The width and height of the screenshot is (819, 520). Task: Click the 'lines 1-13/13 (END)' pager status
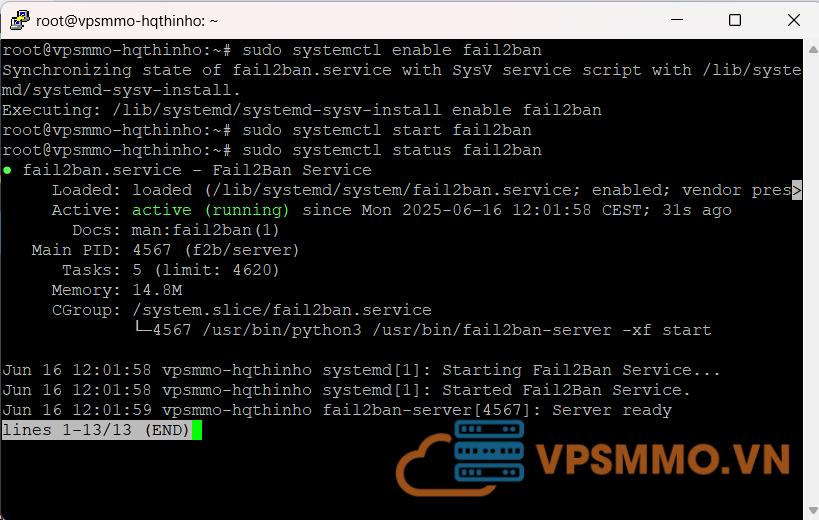(96, 430)
